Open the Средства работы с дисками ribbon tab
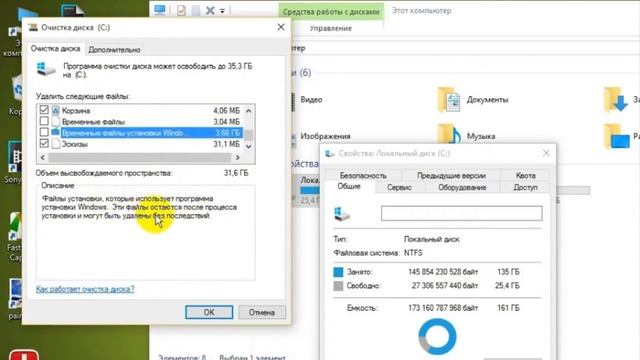 tap(331, 12)
